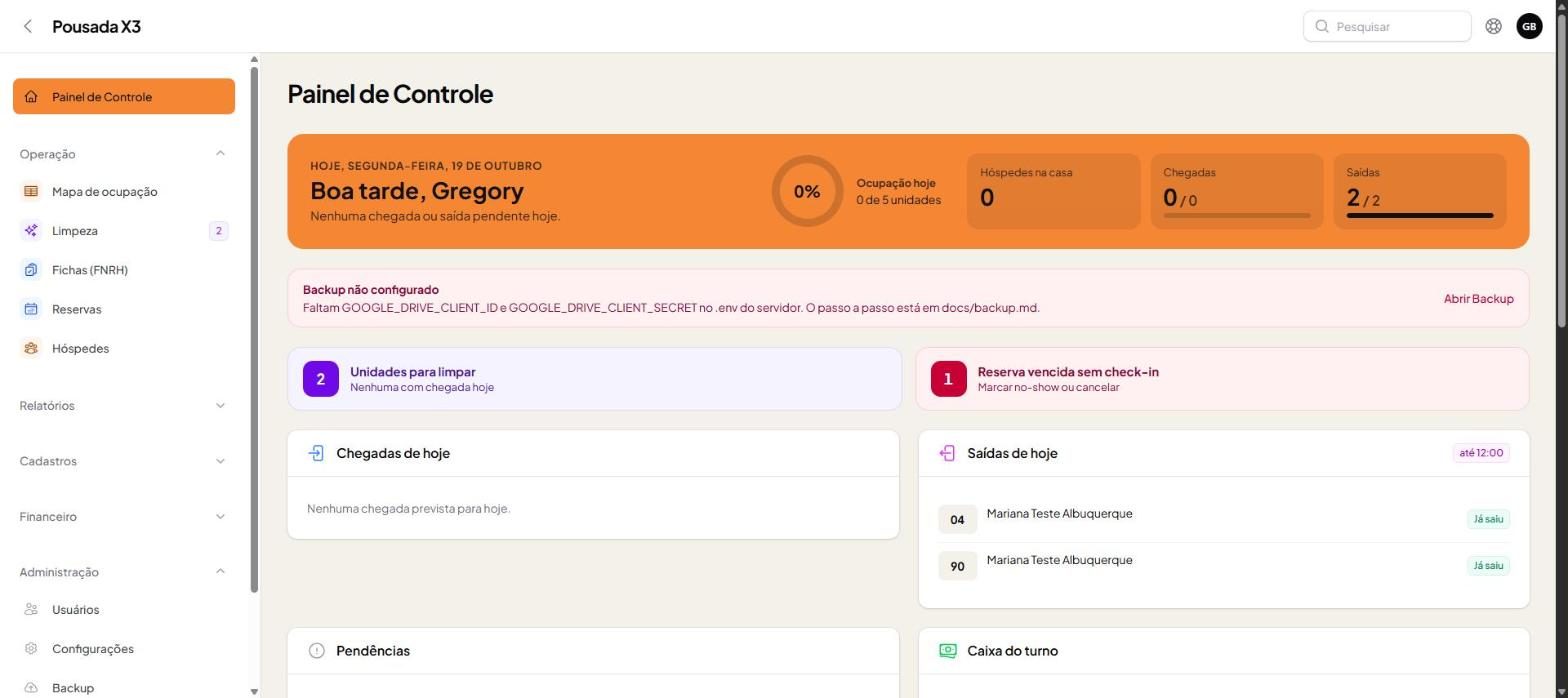Click the Chegadas 0/0 stat card
1568x698 pixels.
(x=1237, y=192)
